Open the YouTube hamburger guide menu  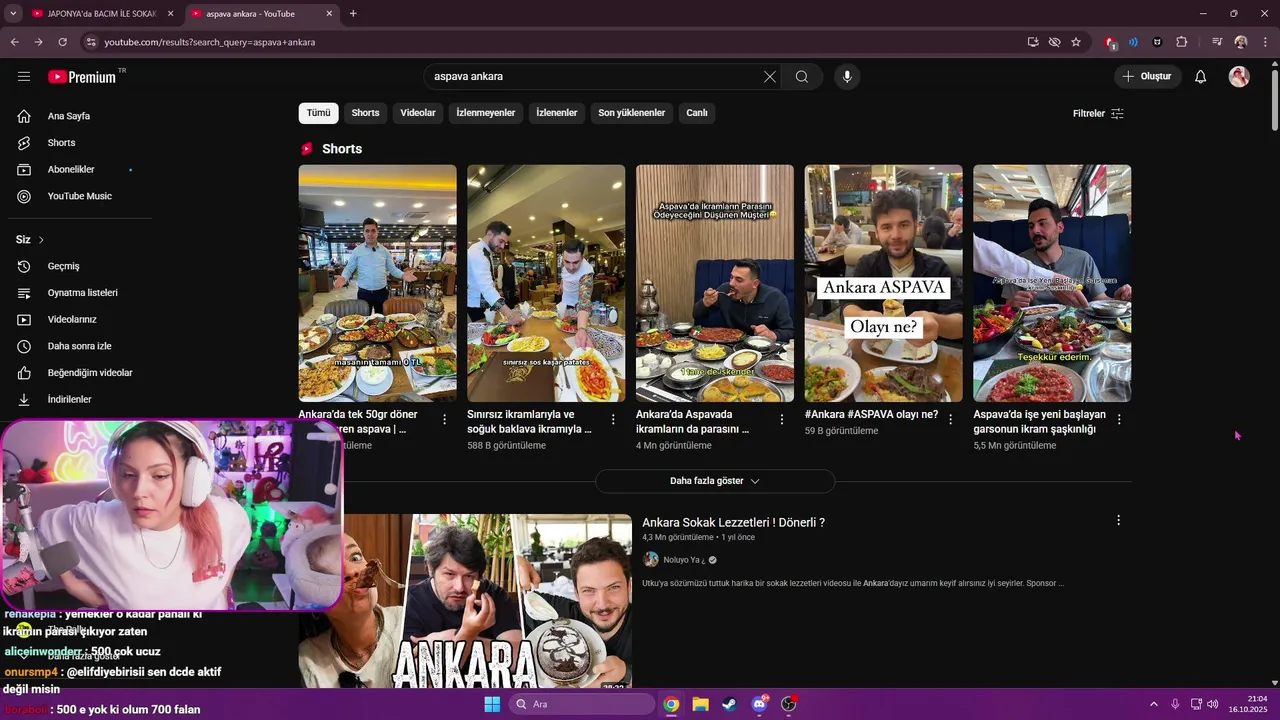click(x=24, y=76)
